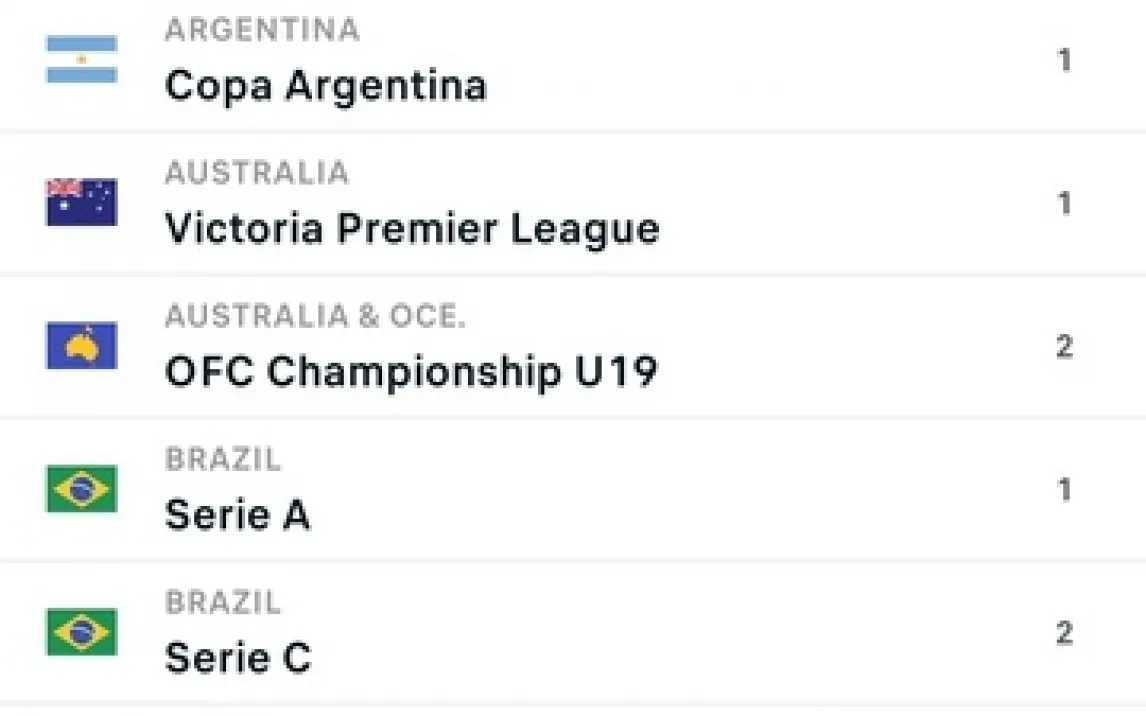Click the match count for Copa Argentina
1146x716 pixels.
coord(1064,61)
